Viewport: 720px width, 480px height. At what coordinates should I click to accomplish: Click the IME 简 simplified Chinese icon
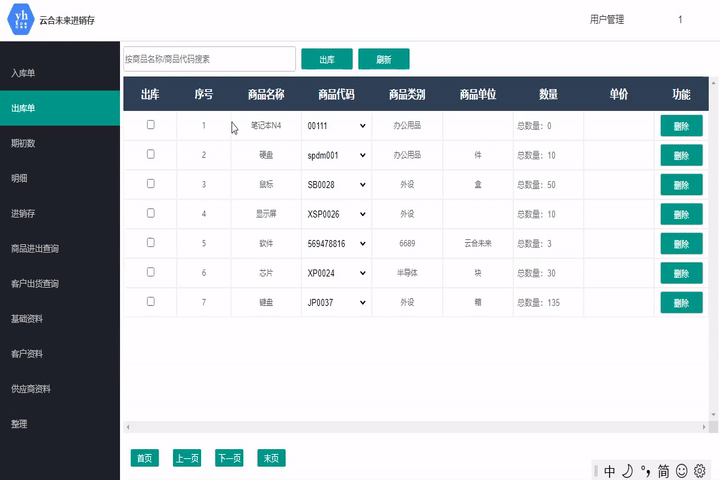[x=663, y=470]
